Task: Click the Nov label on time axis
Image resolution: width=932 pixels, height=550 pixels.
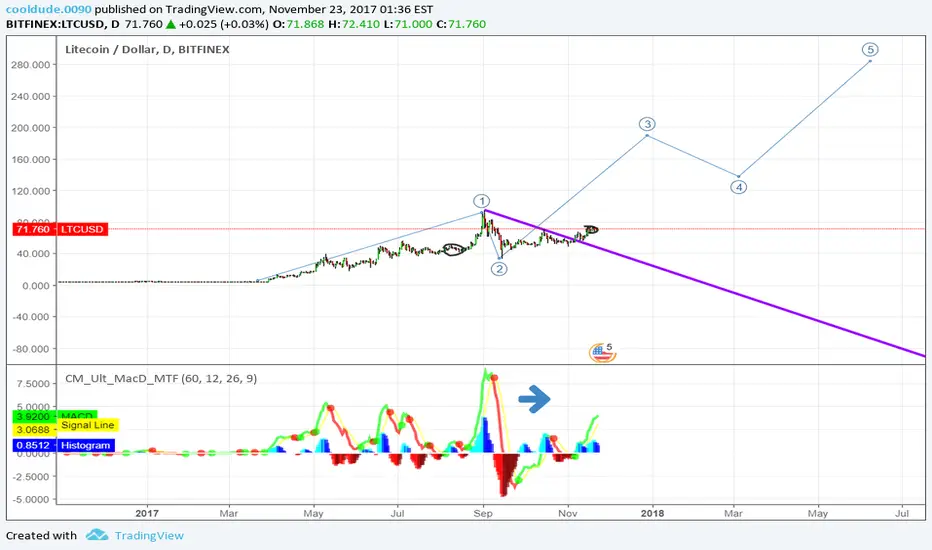Action: point(568,513)
